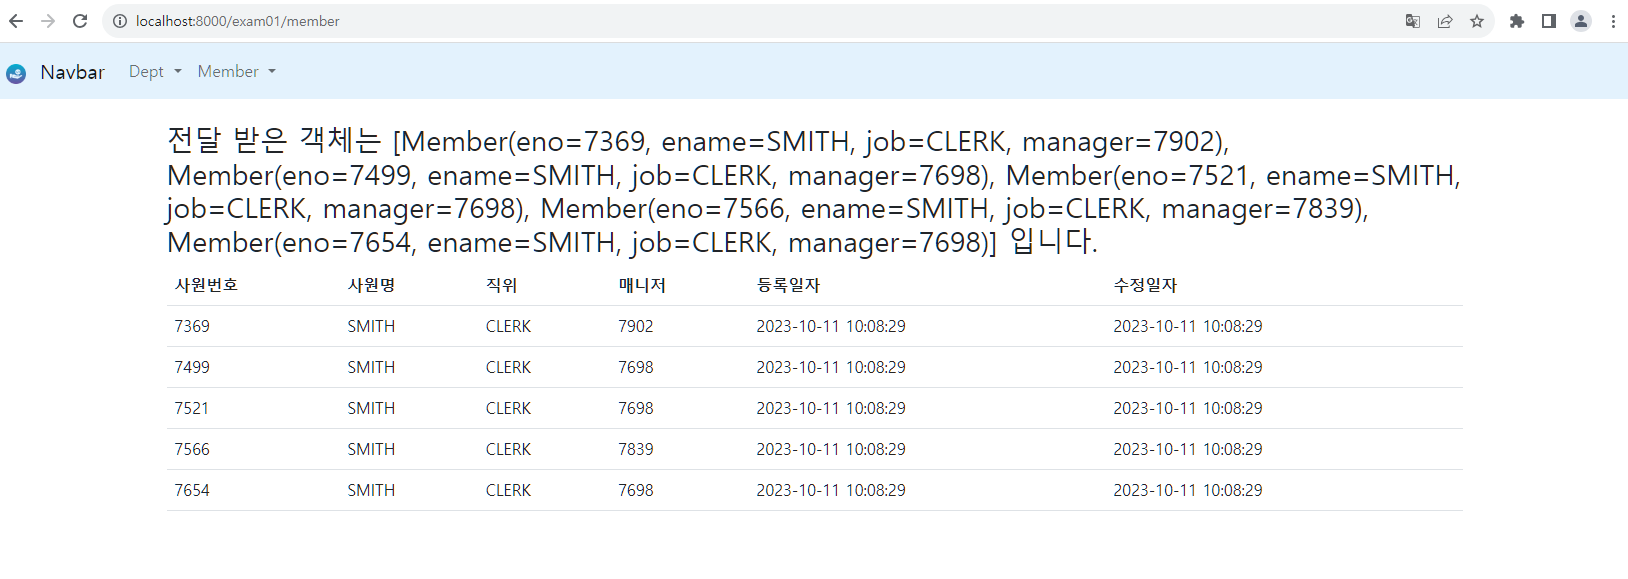
Task: Open the extensions puzzle icon
Action: pos(1517,21)
